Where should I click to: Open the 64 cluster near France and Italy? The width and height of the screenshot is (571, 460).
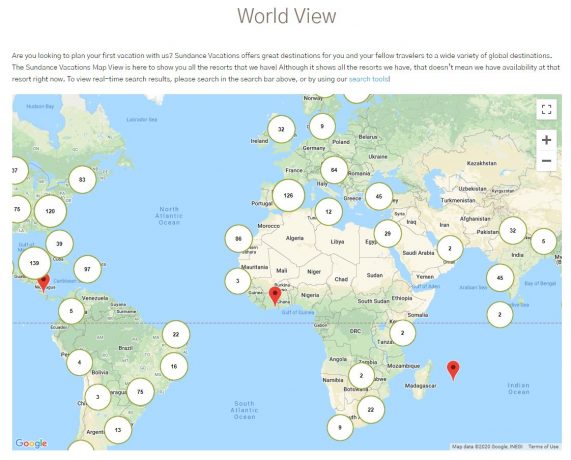click(334, 170)
